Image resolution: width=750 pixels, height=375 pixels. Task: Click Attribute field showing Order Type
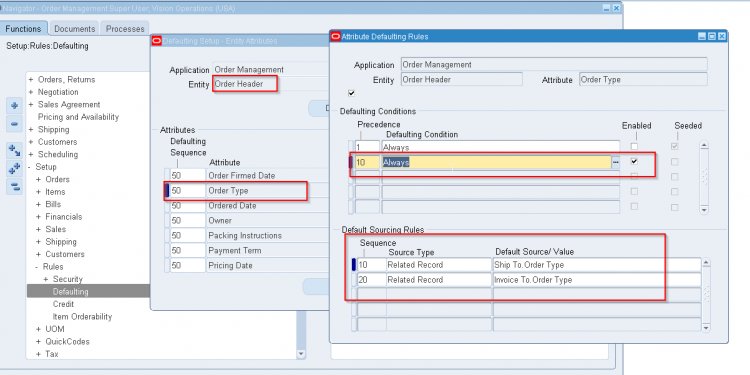coord(643,79)
